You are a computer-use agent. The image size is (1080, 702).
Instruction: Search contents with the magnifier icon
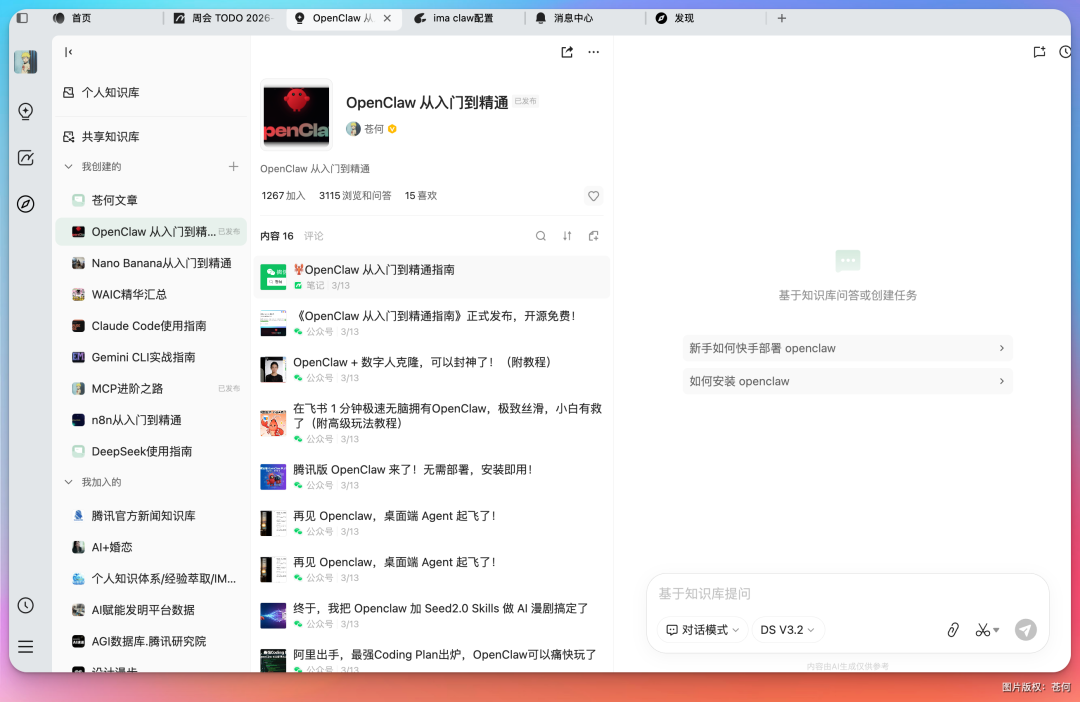(x=541, y=235)
